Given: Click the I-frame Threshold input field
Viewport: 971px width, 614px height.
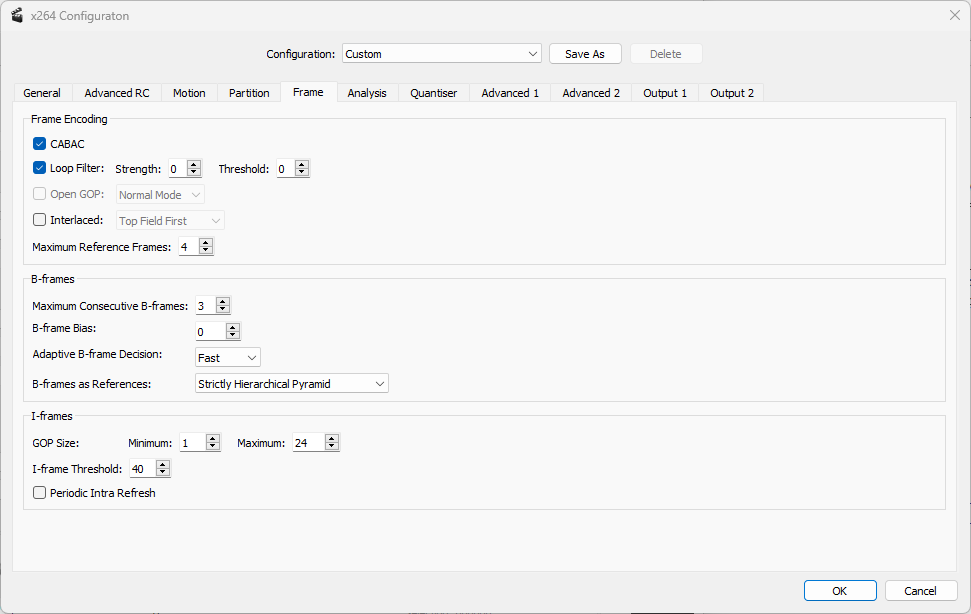Looking at the screenshot, I should 142,468.
